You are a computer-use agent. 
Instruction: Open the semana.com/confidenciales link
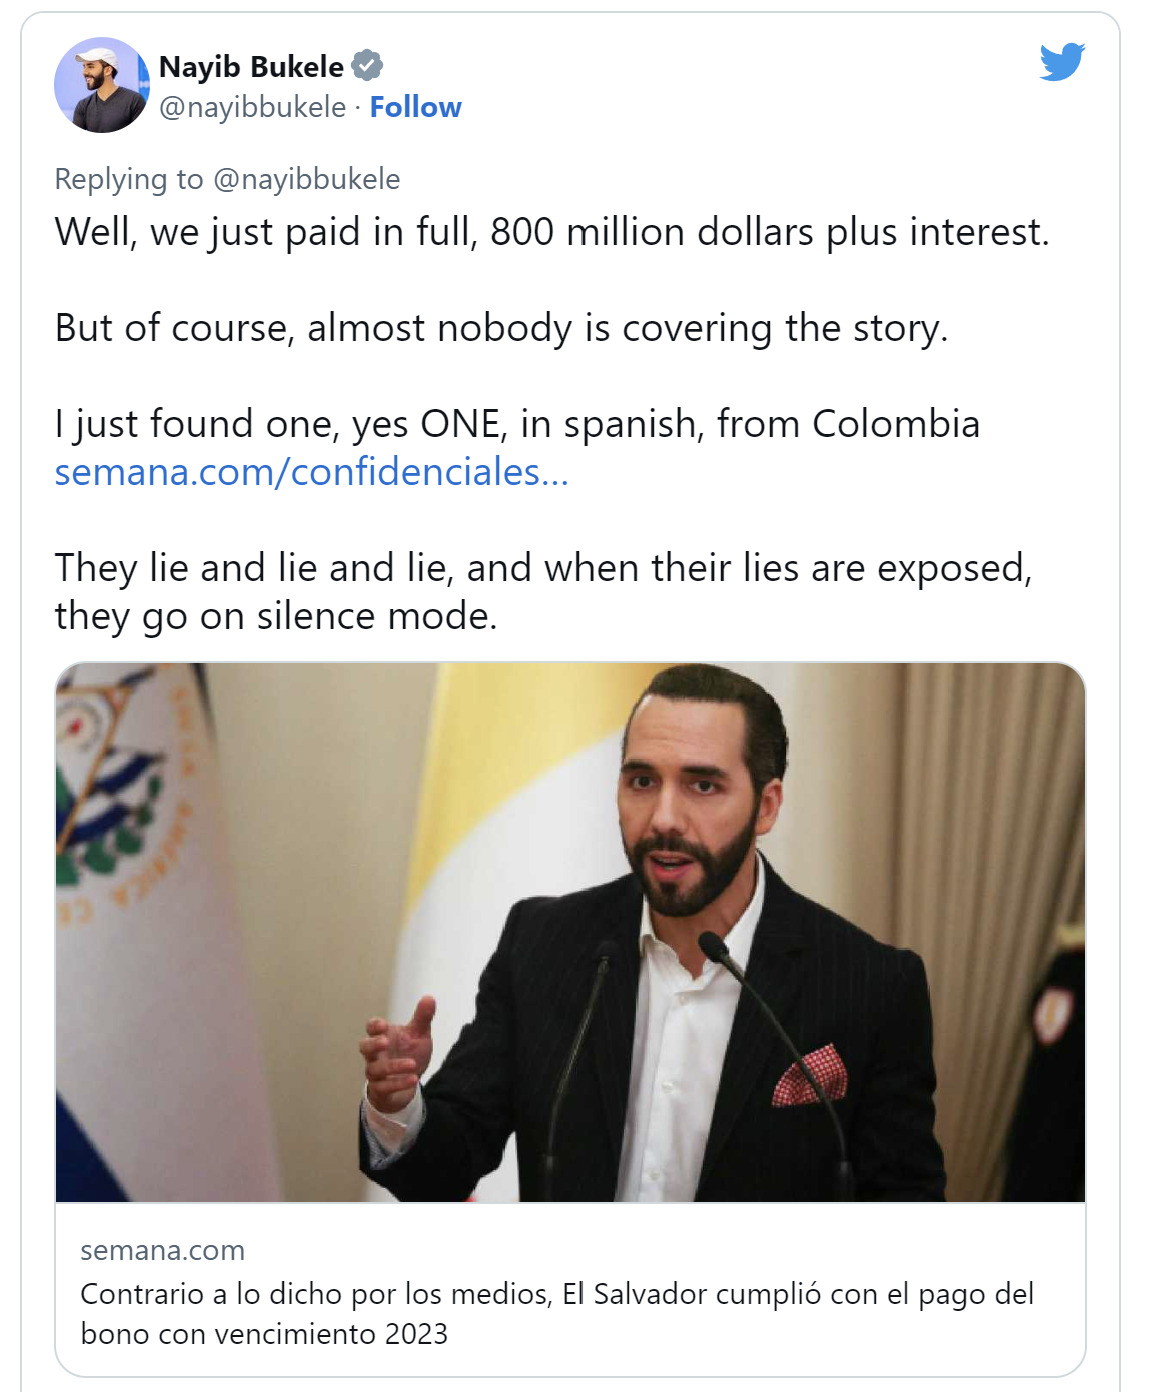(311, 471)
